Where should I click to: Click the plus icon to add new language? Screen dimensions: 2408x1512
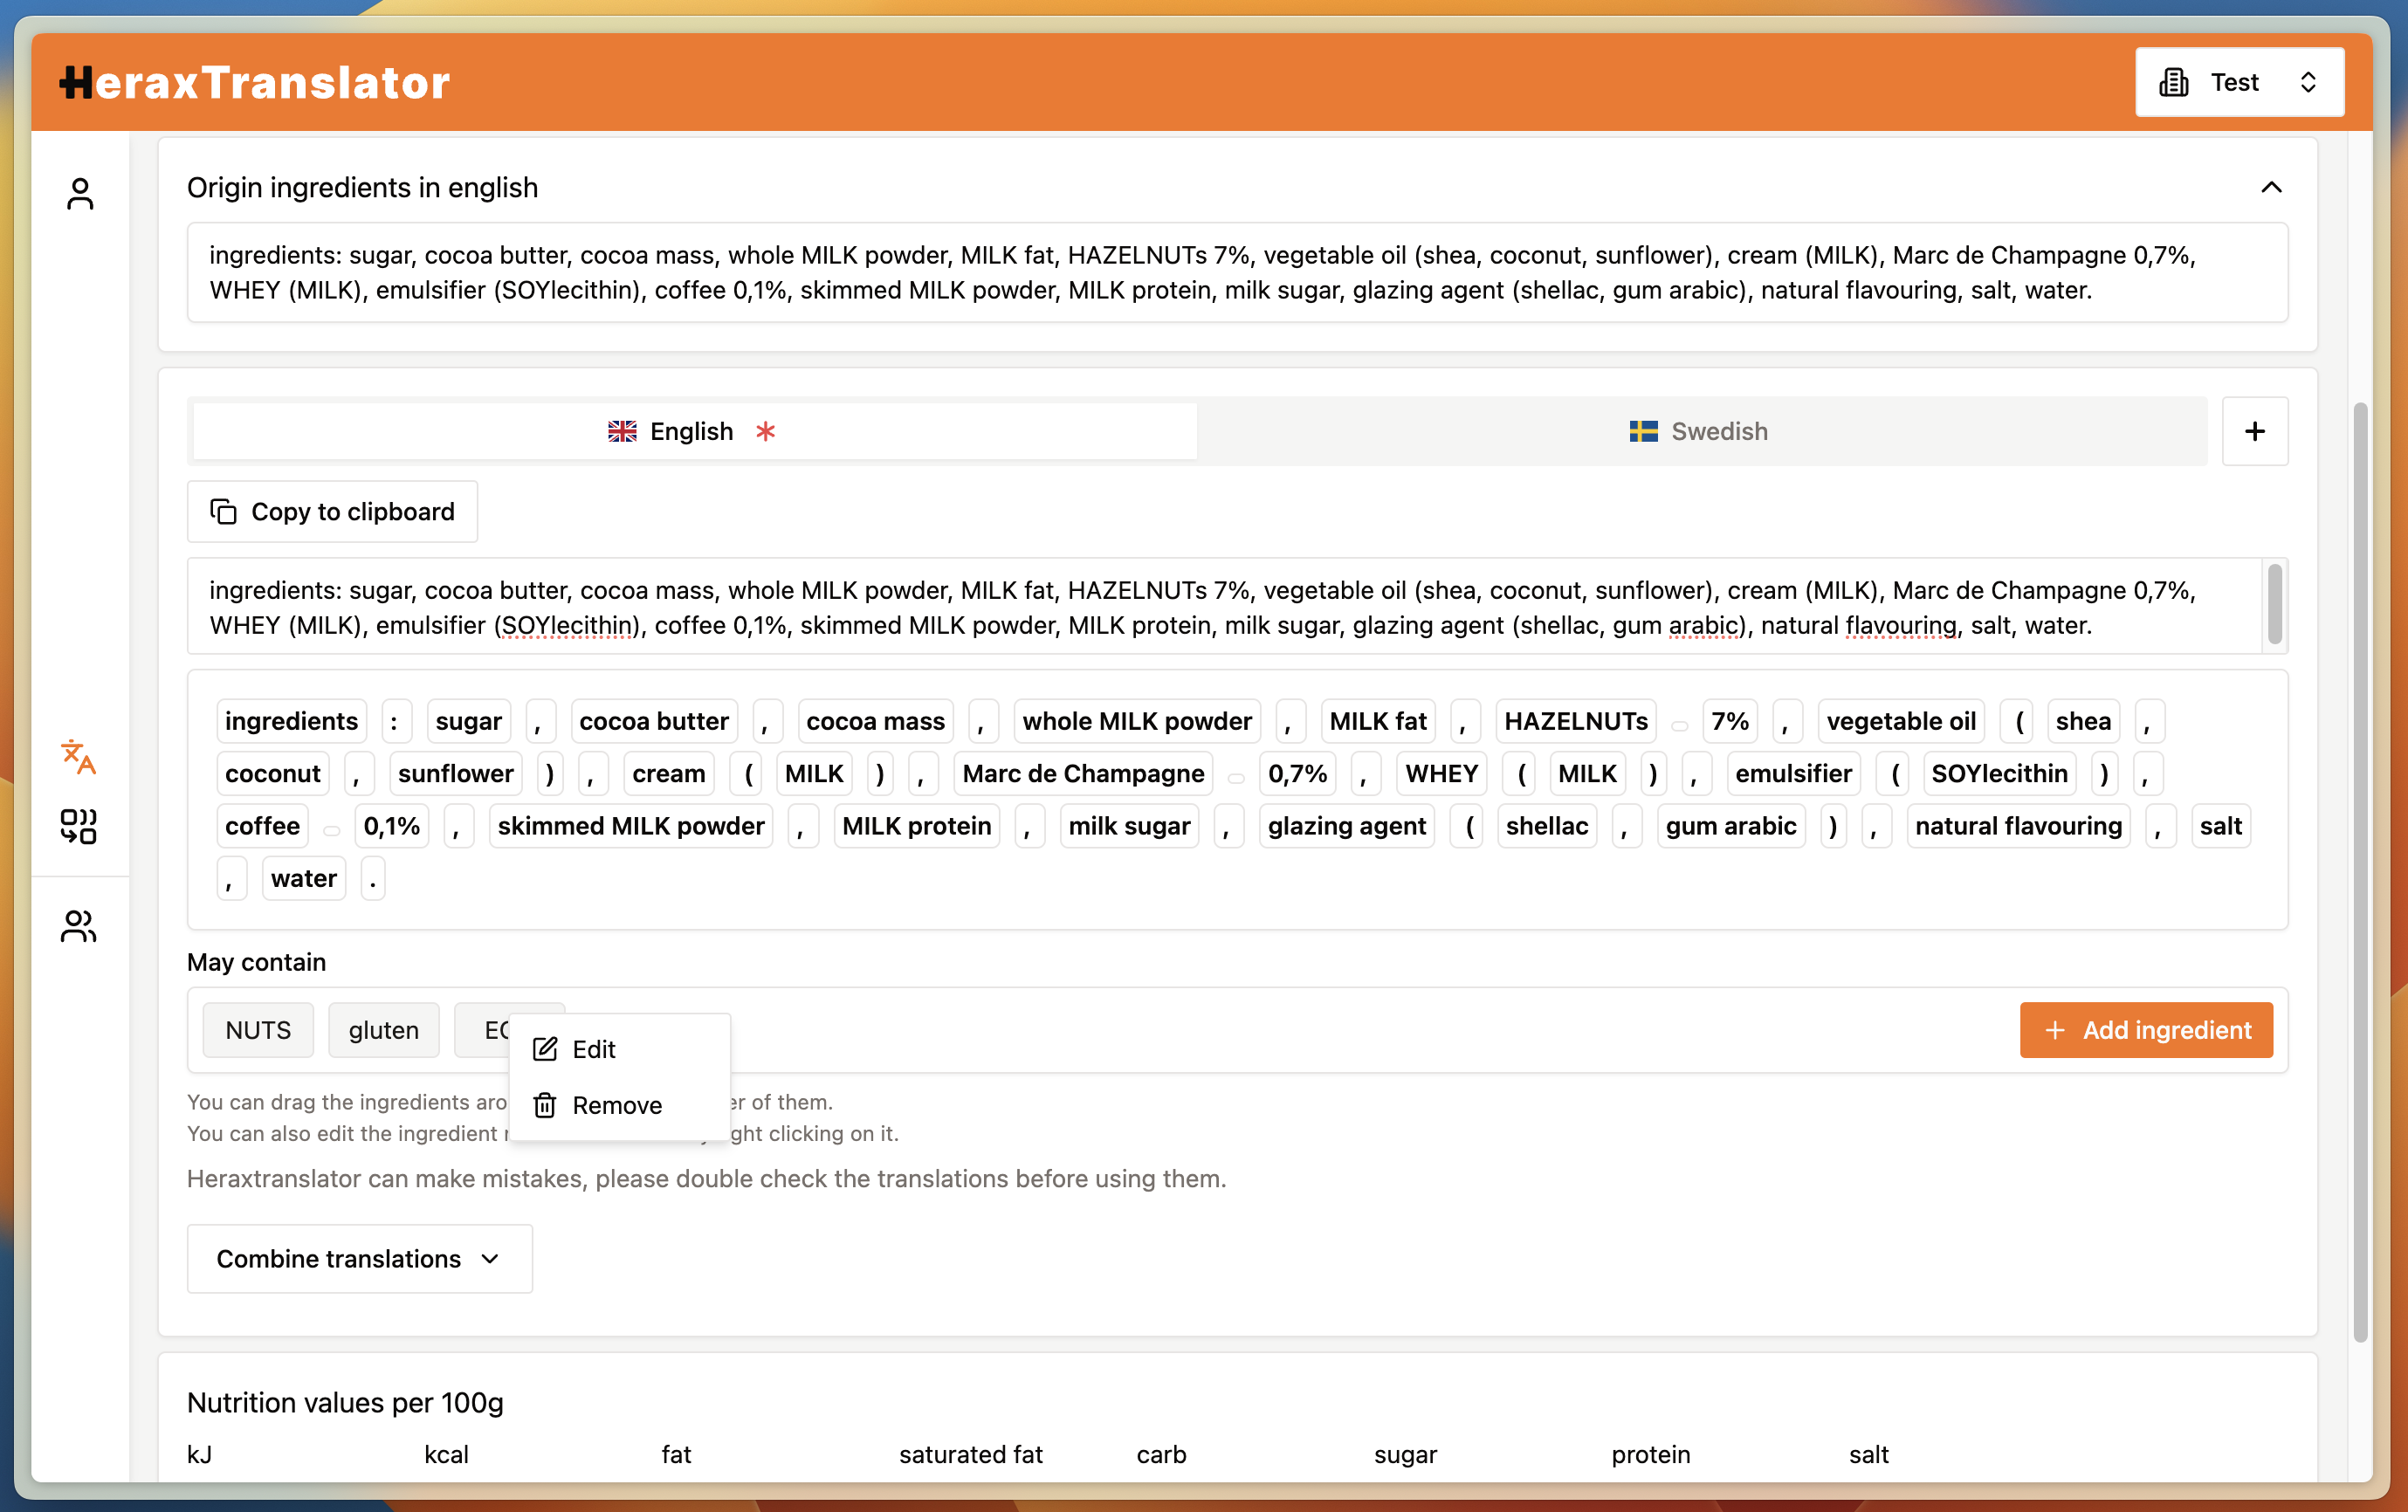pos(2254,430)
